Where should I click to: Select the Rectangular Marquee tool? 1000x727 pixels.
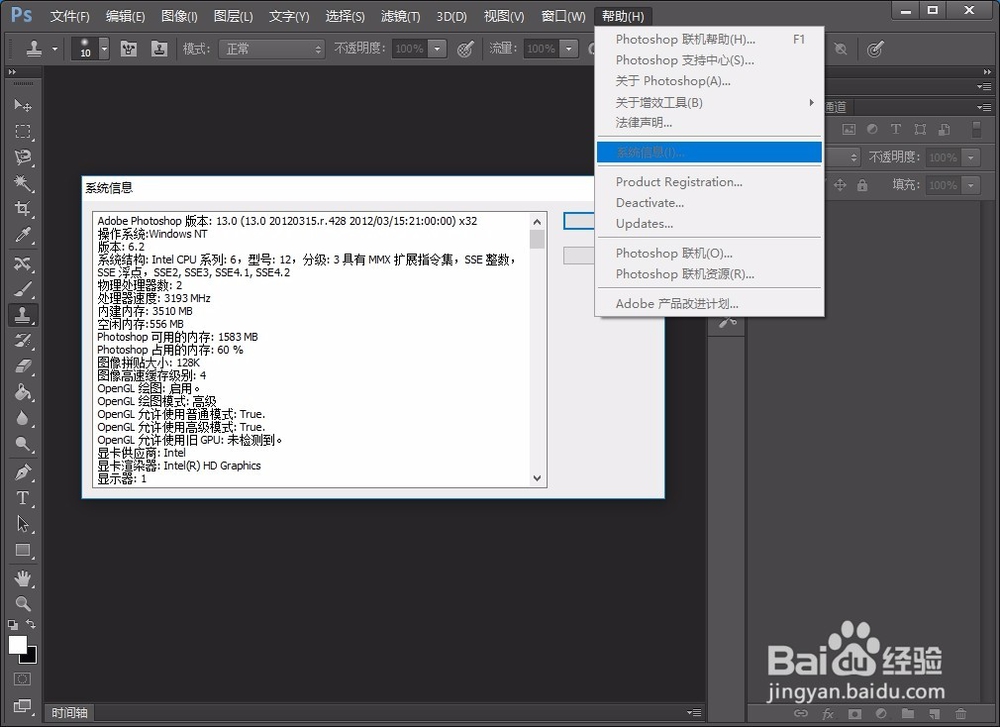click(x=23, y=131)
